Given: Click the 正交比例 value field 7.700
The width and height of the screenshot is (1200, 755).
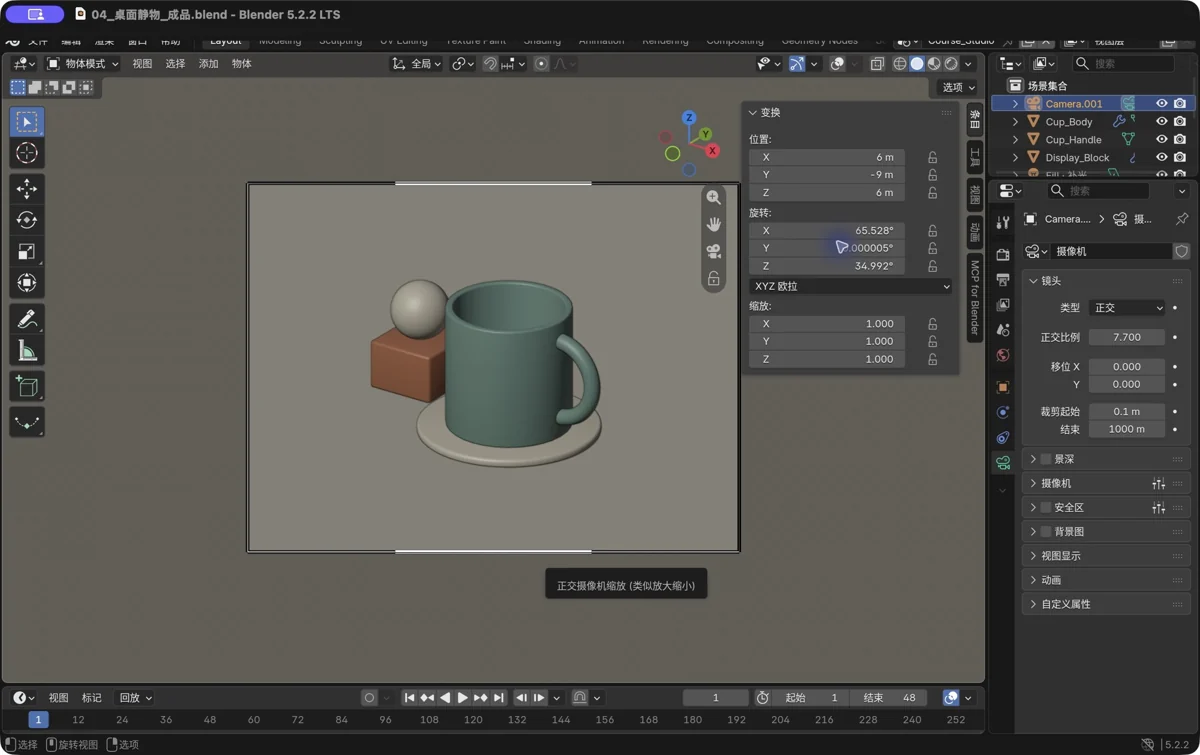Looking at the screenshot, I should coord(1127,338).
